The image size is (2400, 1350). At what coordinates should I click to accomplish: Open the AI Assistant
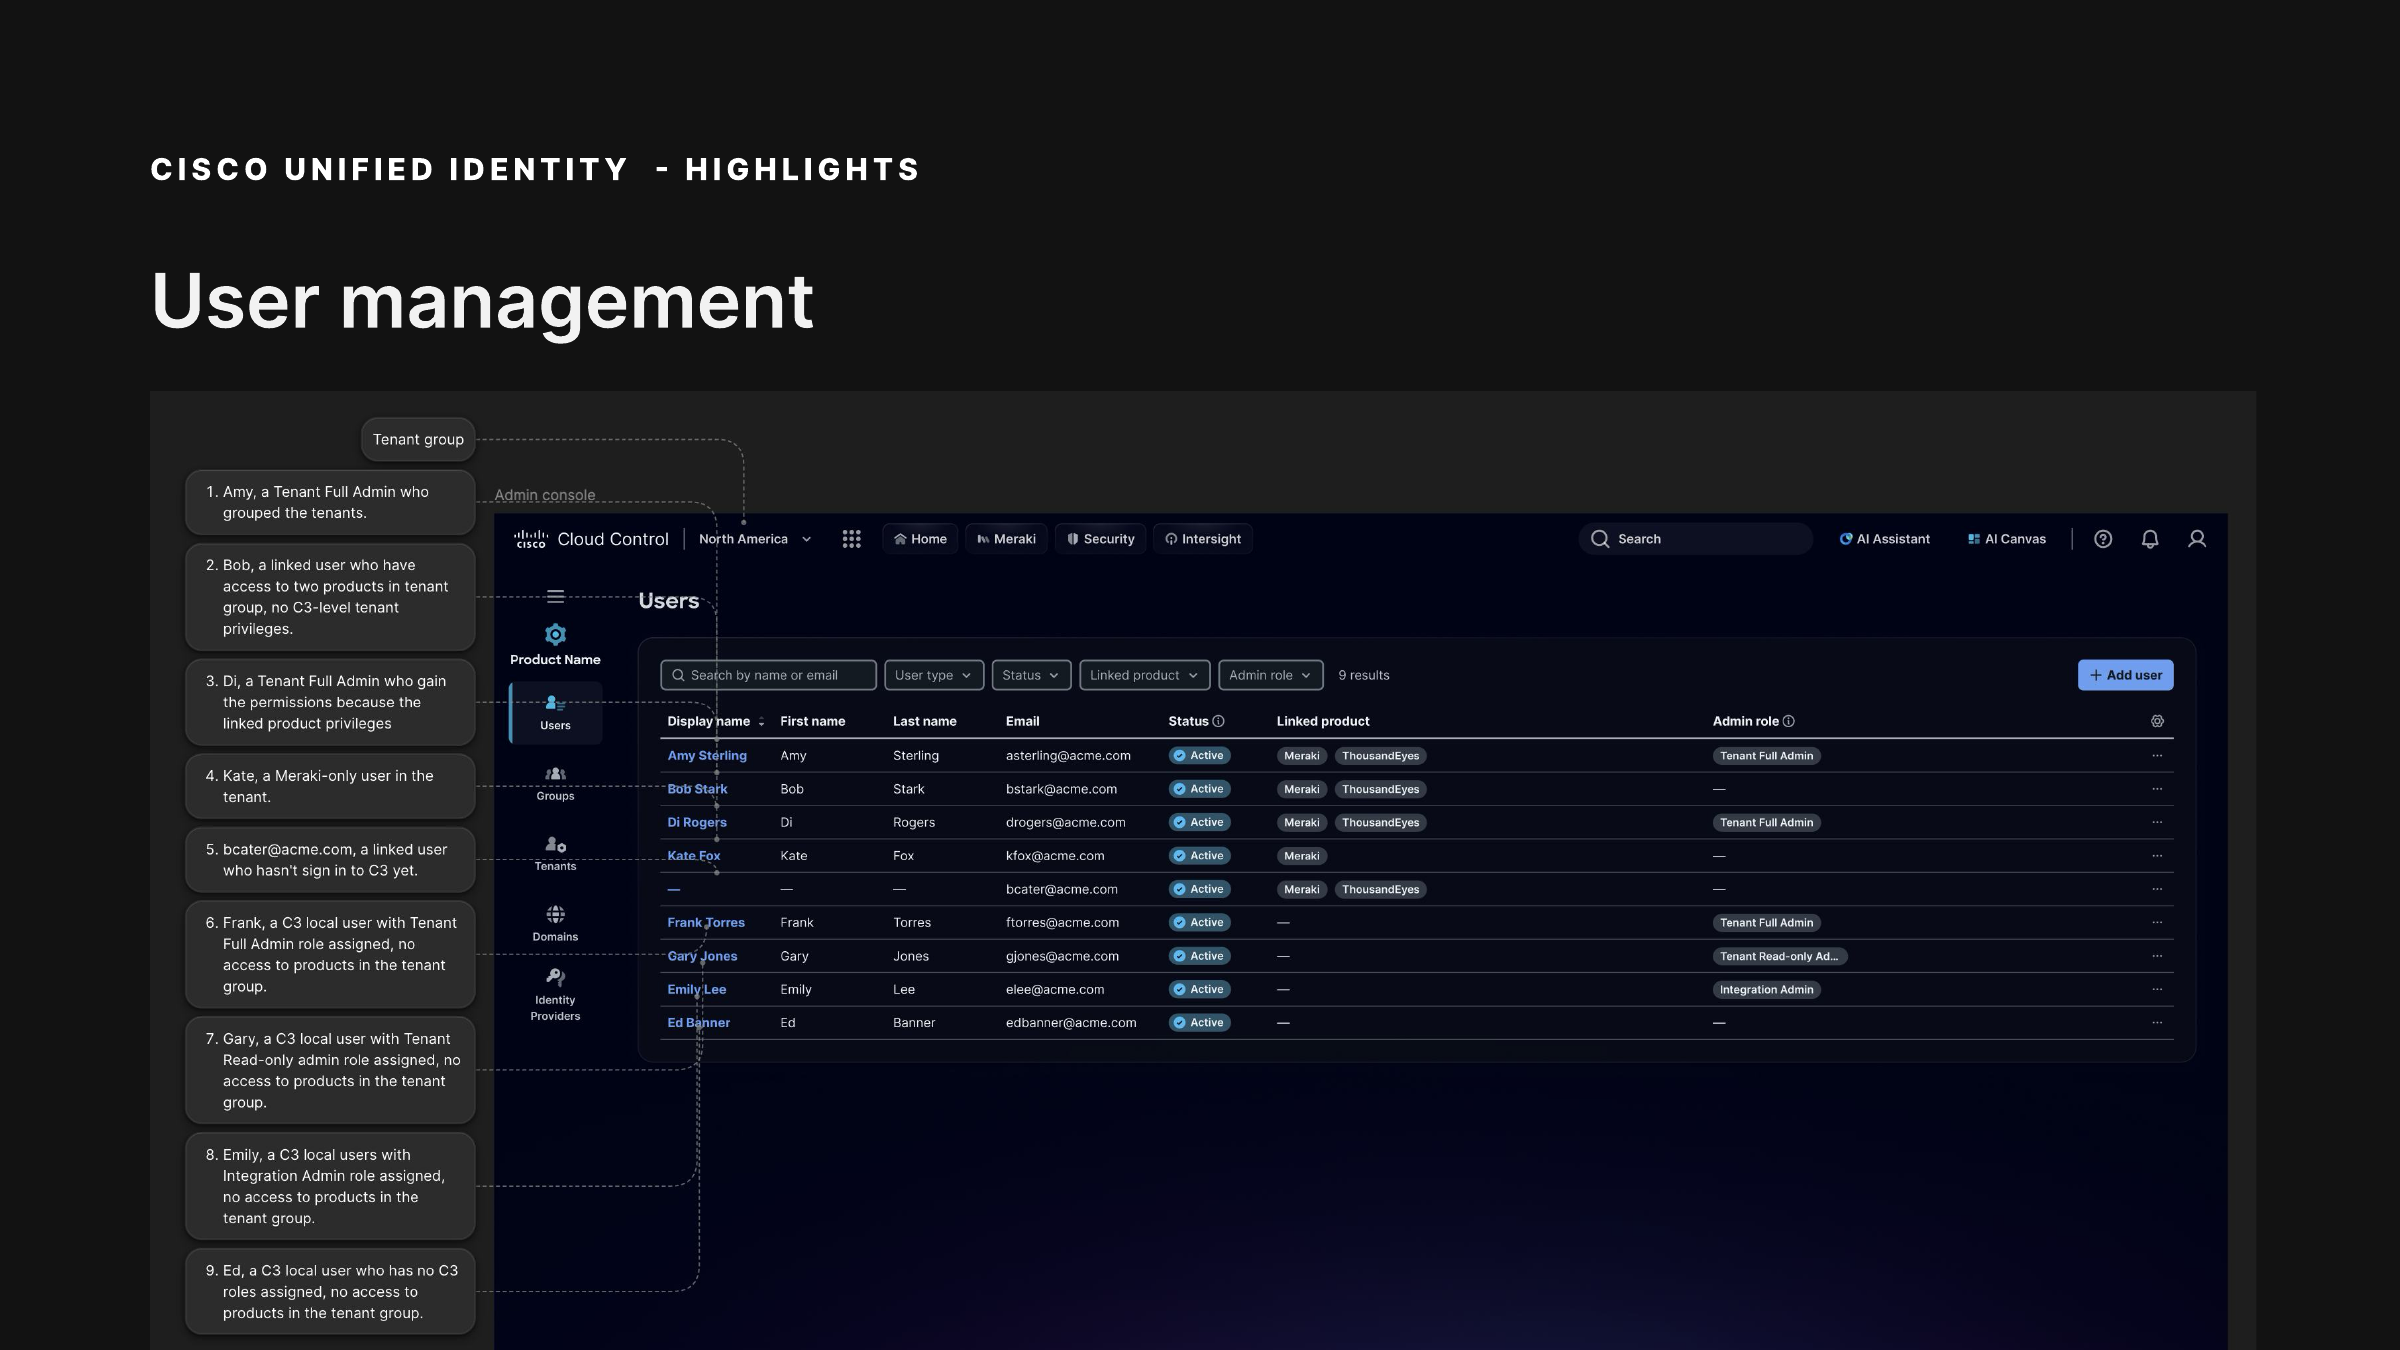pos(1884,539)
